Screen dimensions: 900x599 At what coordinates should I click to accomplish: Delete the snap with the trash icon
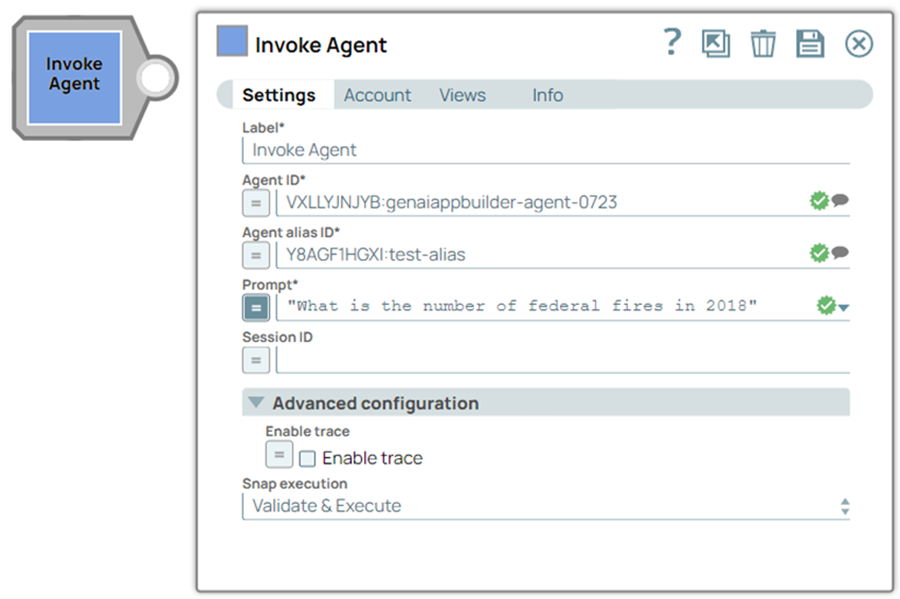coord(762,43)
